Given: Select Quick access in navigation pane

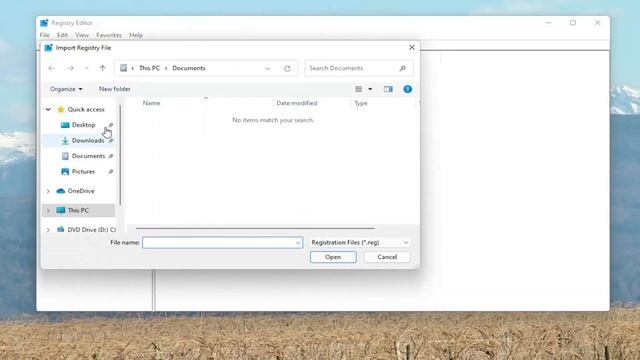Looking at the screenshot, I should click(x=86, y=109).
